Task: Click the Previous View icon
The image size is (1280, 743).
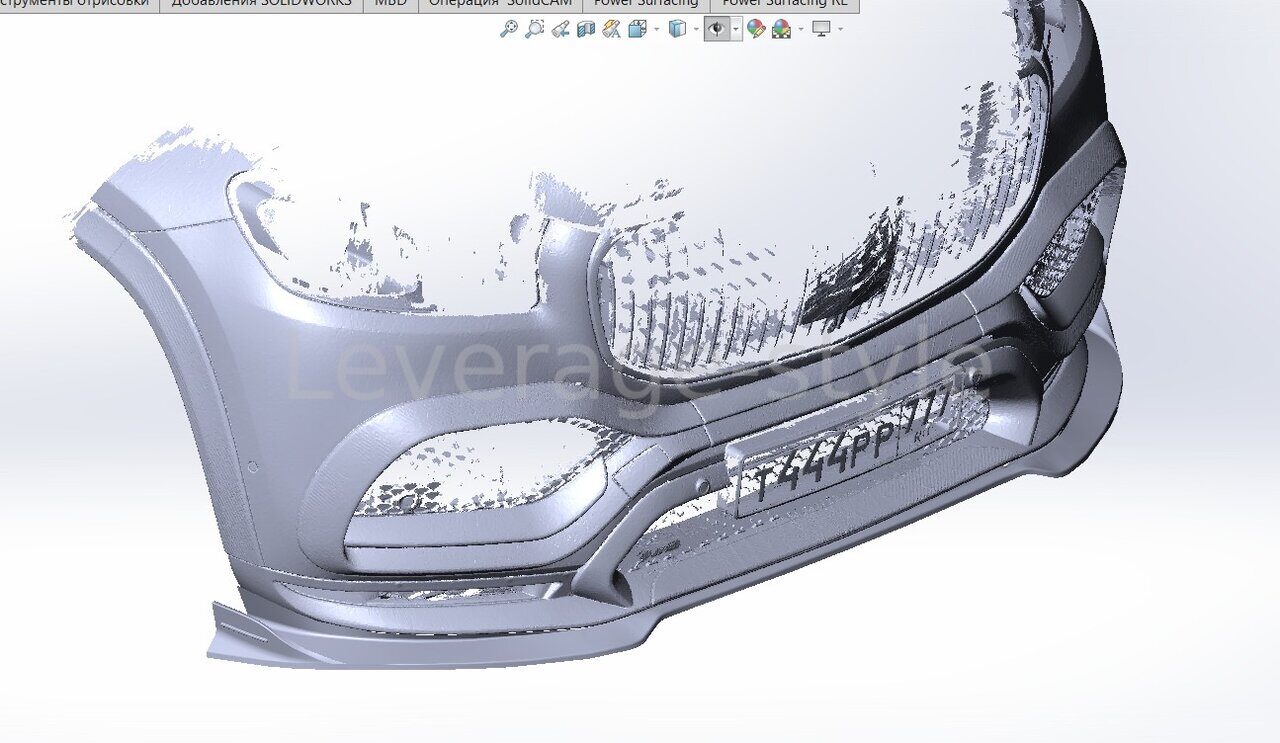Action: click(x=561, y=29)
